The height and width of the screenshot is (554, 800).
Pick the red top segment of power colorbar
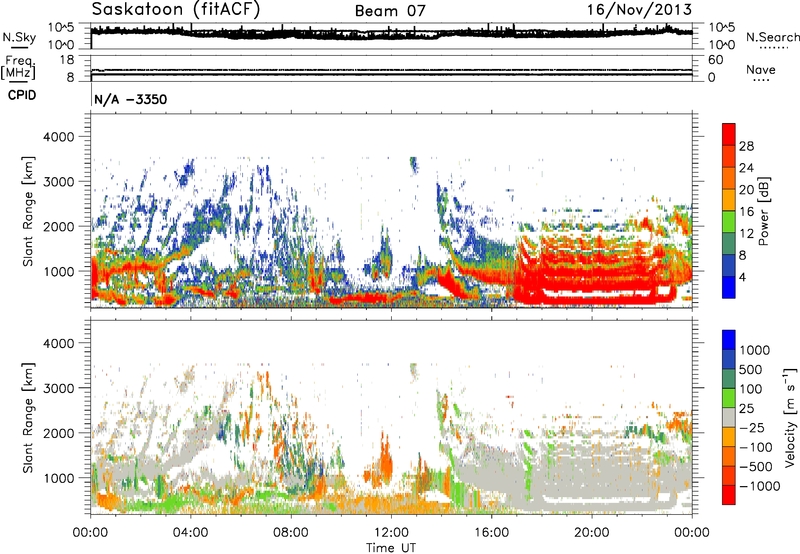click(729, 134)
